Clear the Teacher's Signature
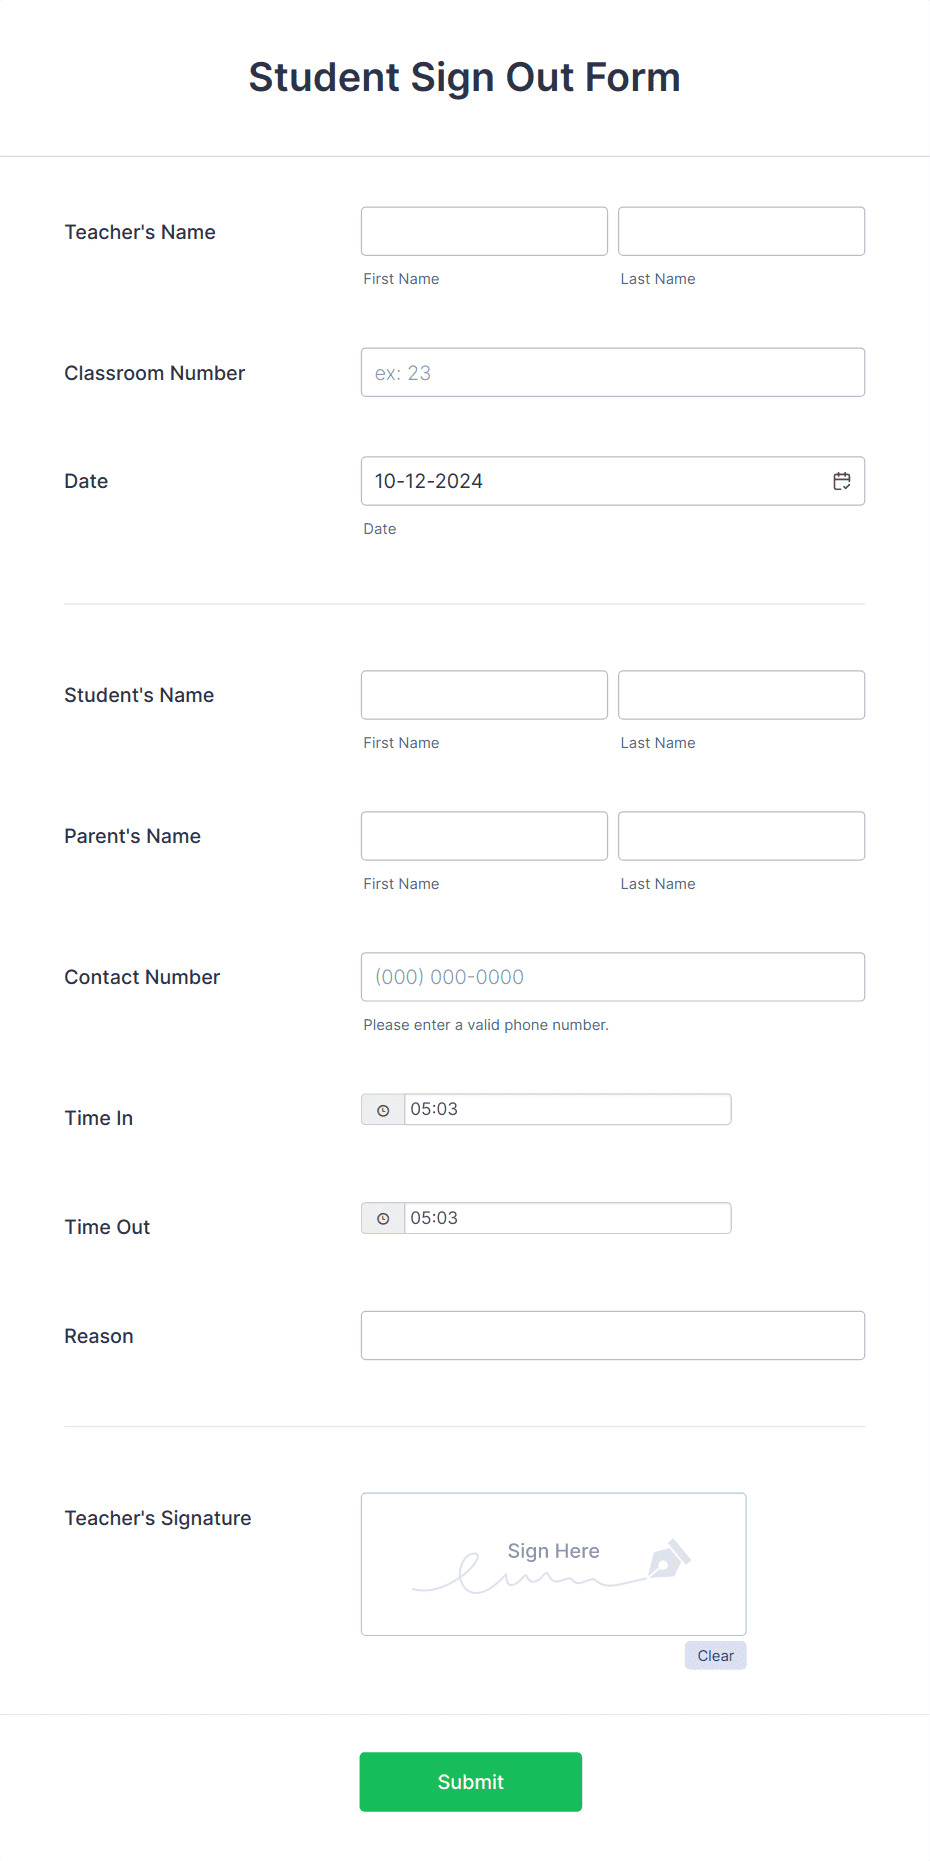This screenshot has height=1861, width=930. coord(715,1655)
